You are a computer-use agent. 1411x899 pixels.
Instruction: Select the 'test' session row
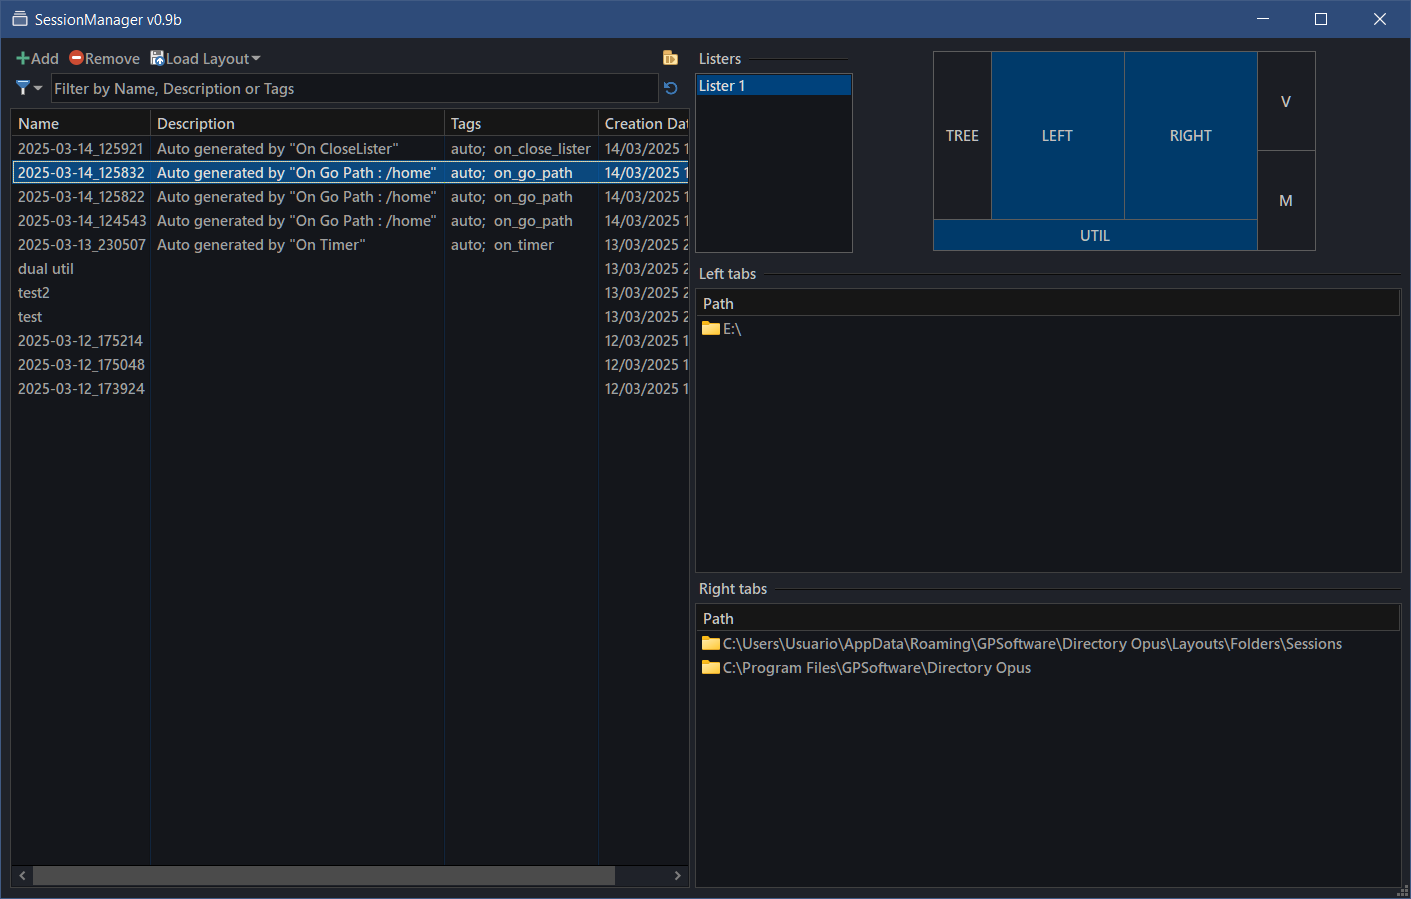[x=350, y=317]
